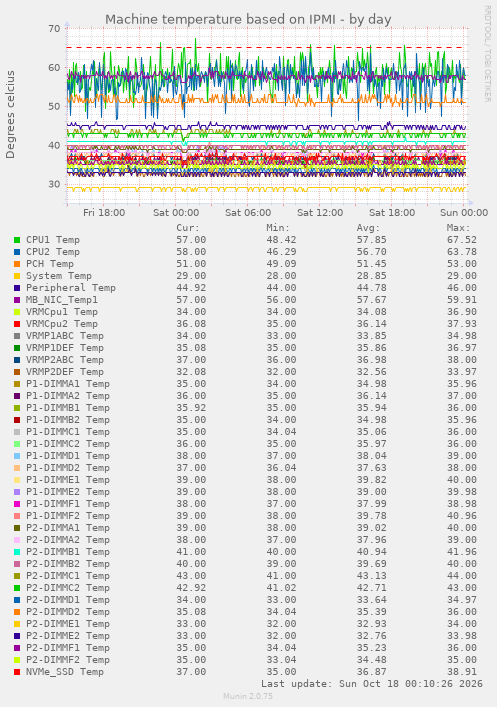The width and height of the screenshot is (497, 707).
Task: Click the orange swatch beside PCH Temp
Action: pyautogui.click(x=17, y=264)
